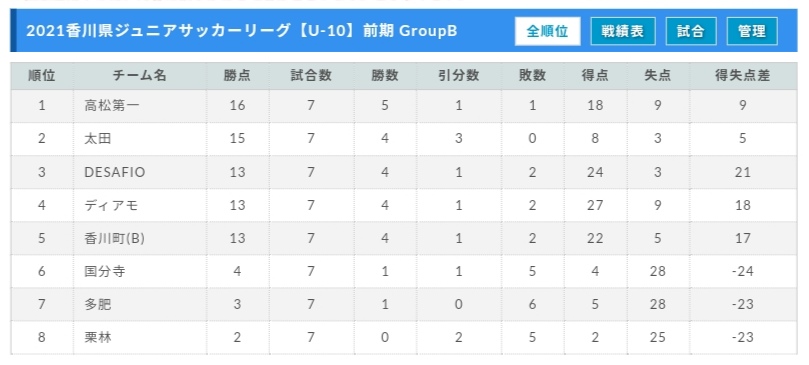Screen dimensions: 809x365
Task: Select the DESAFIO team name
Action: tap(115, 172)
